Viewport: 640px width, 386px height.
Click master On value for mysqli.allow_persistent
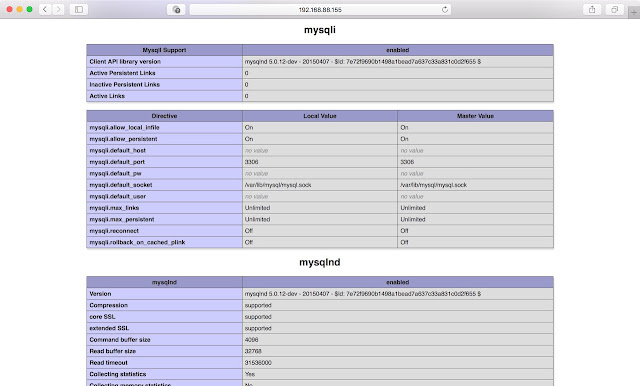click(x=404, y=139)
